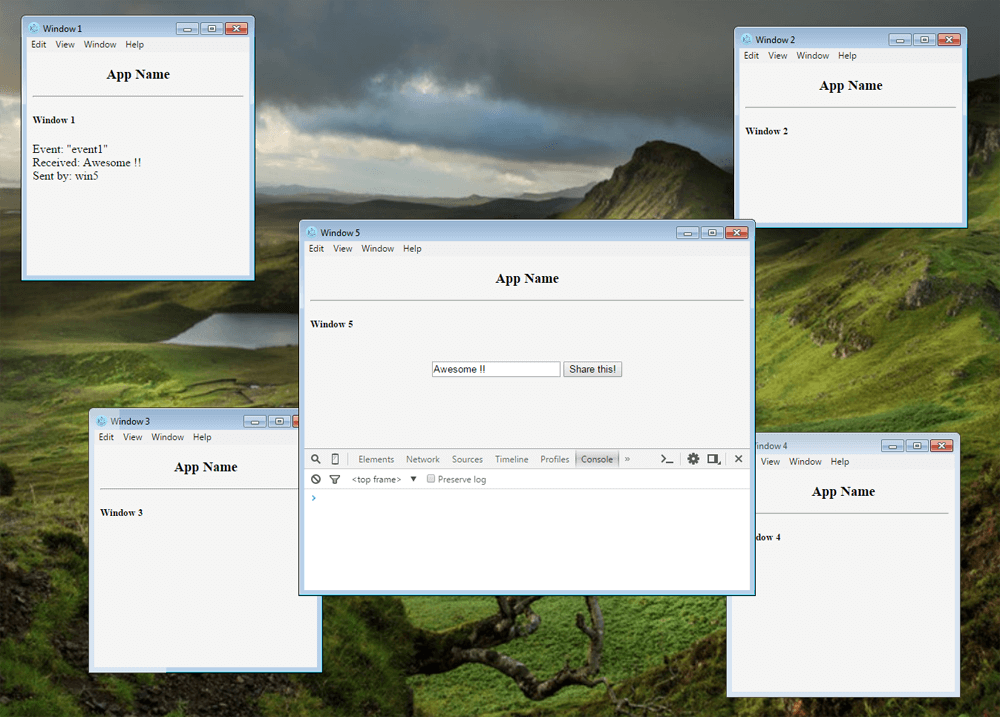Image resolution: width=1000 pixels, height=717 pixels.
Task: Open View menu in Window 1
Action: pyautogui.click(x=65, y=45)
